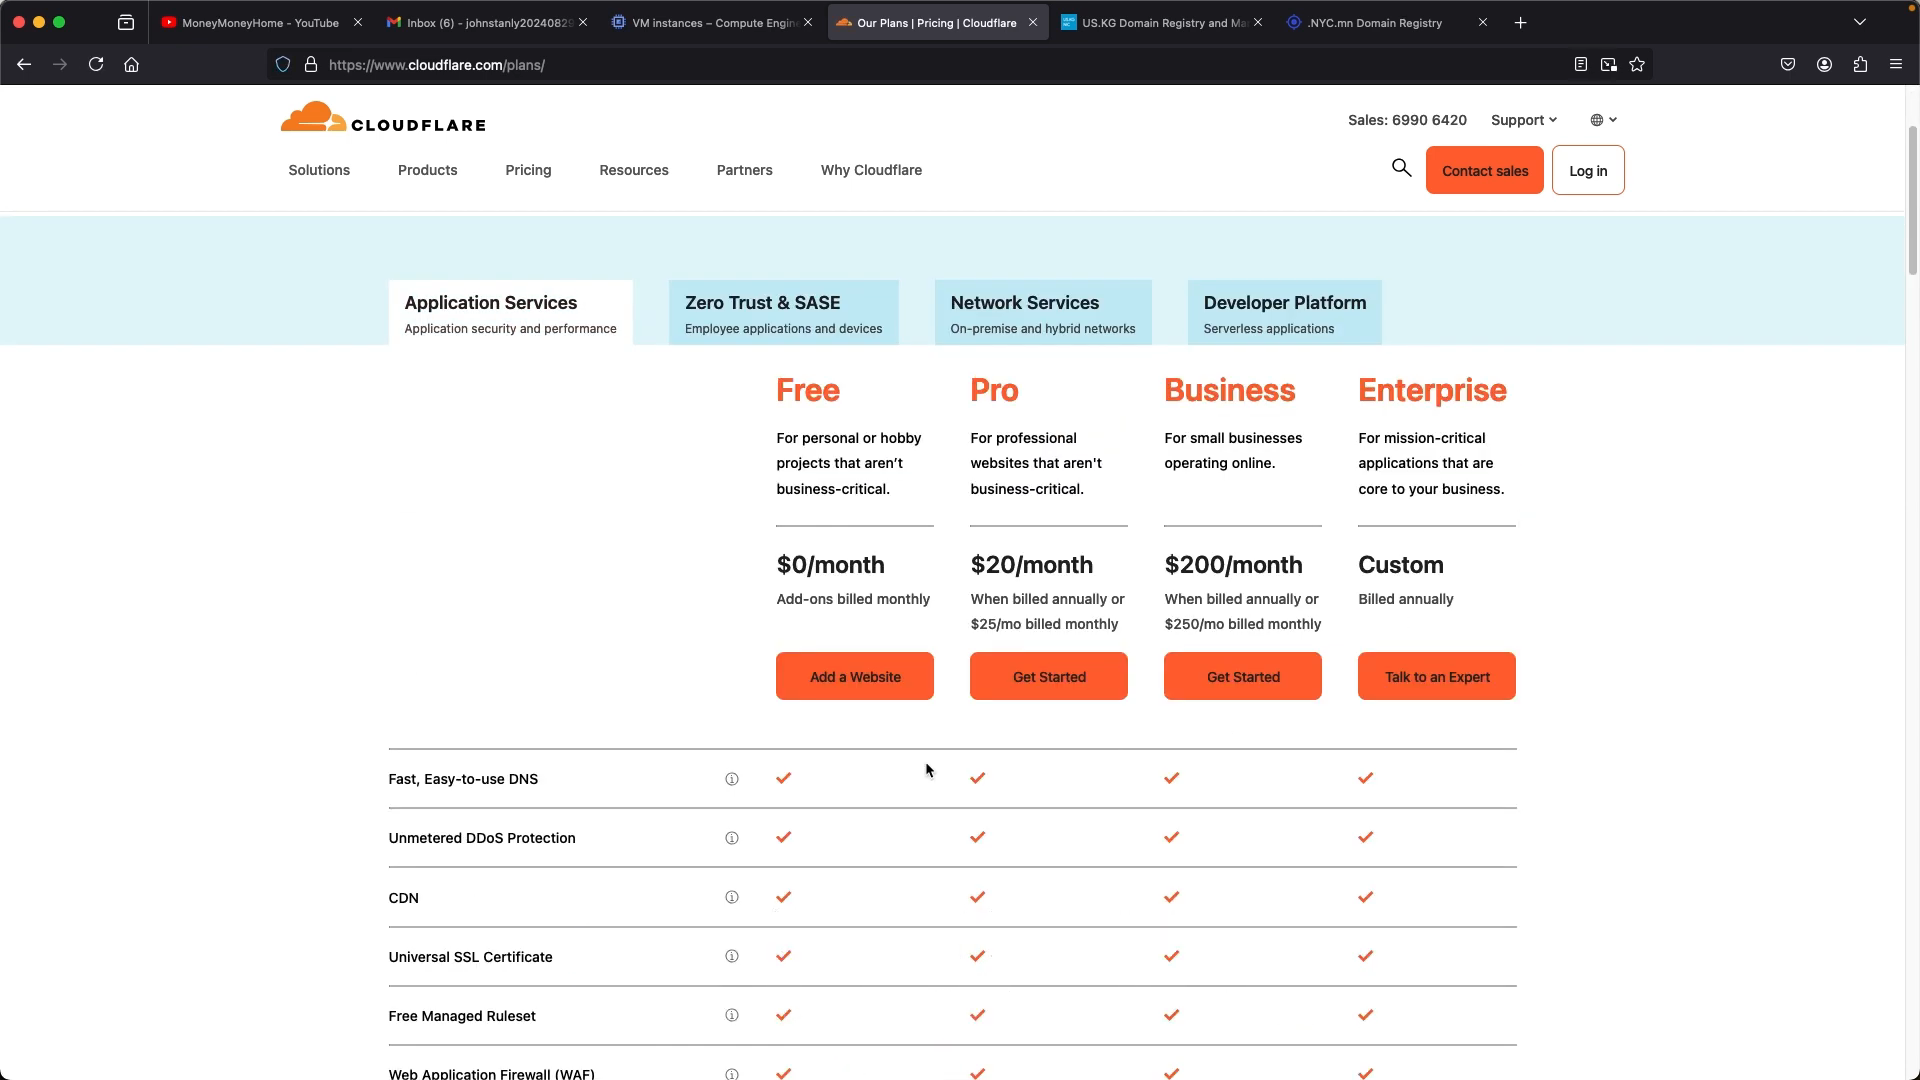Open the Firefox View icon

tap(126, 22)
